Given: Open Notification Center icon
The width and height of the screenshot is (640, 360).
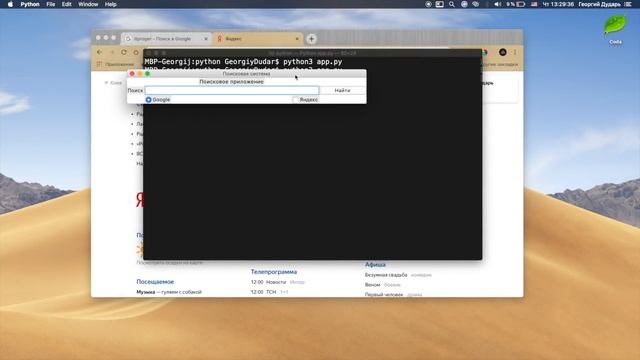Looking at the screenshot, I should tap(628, 4).
